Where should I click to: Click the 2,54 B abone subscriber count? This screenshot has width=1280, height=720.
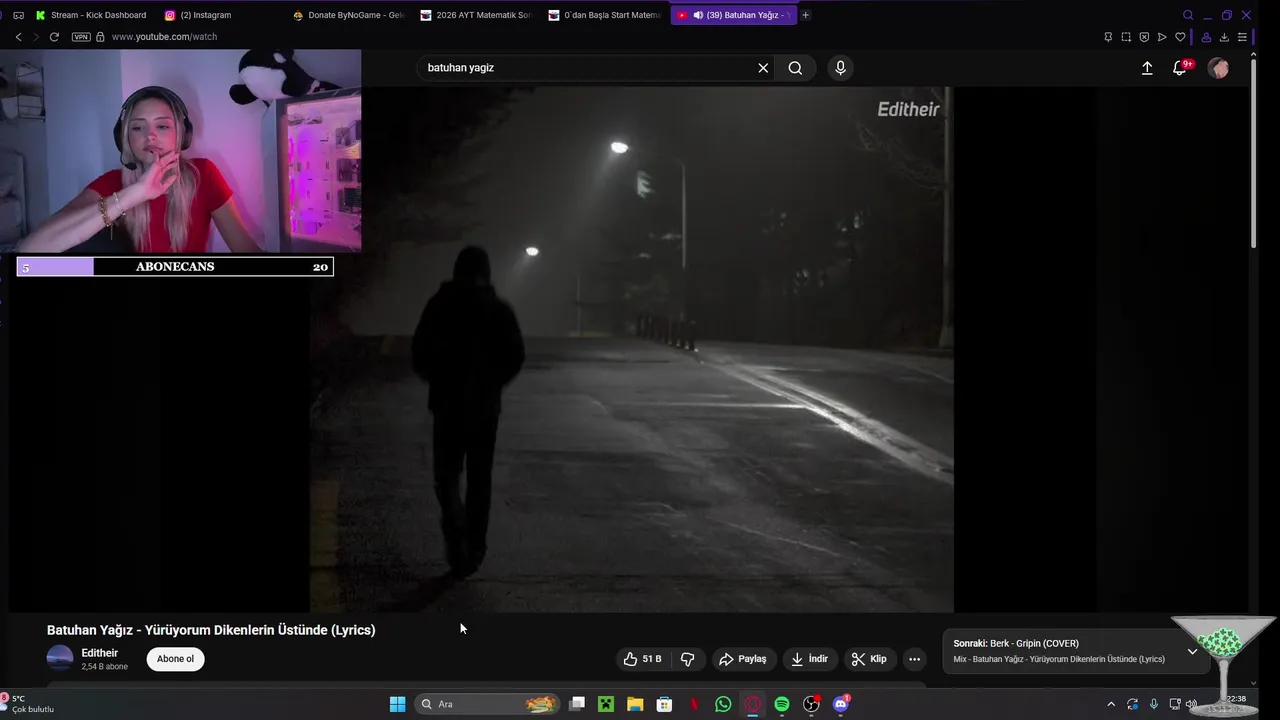coord(104,666)
